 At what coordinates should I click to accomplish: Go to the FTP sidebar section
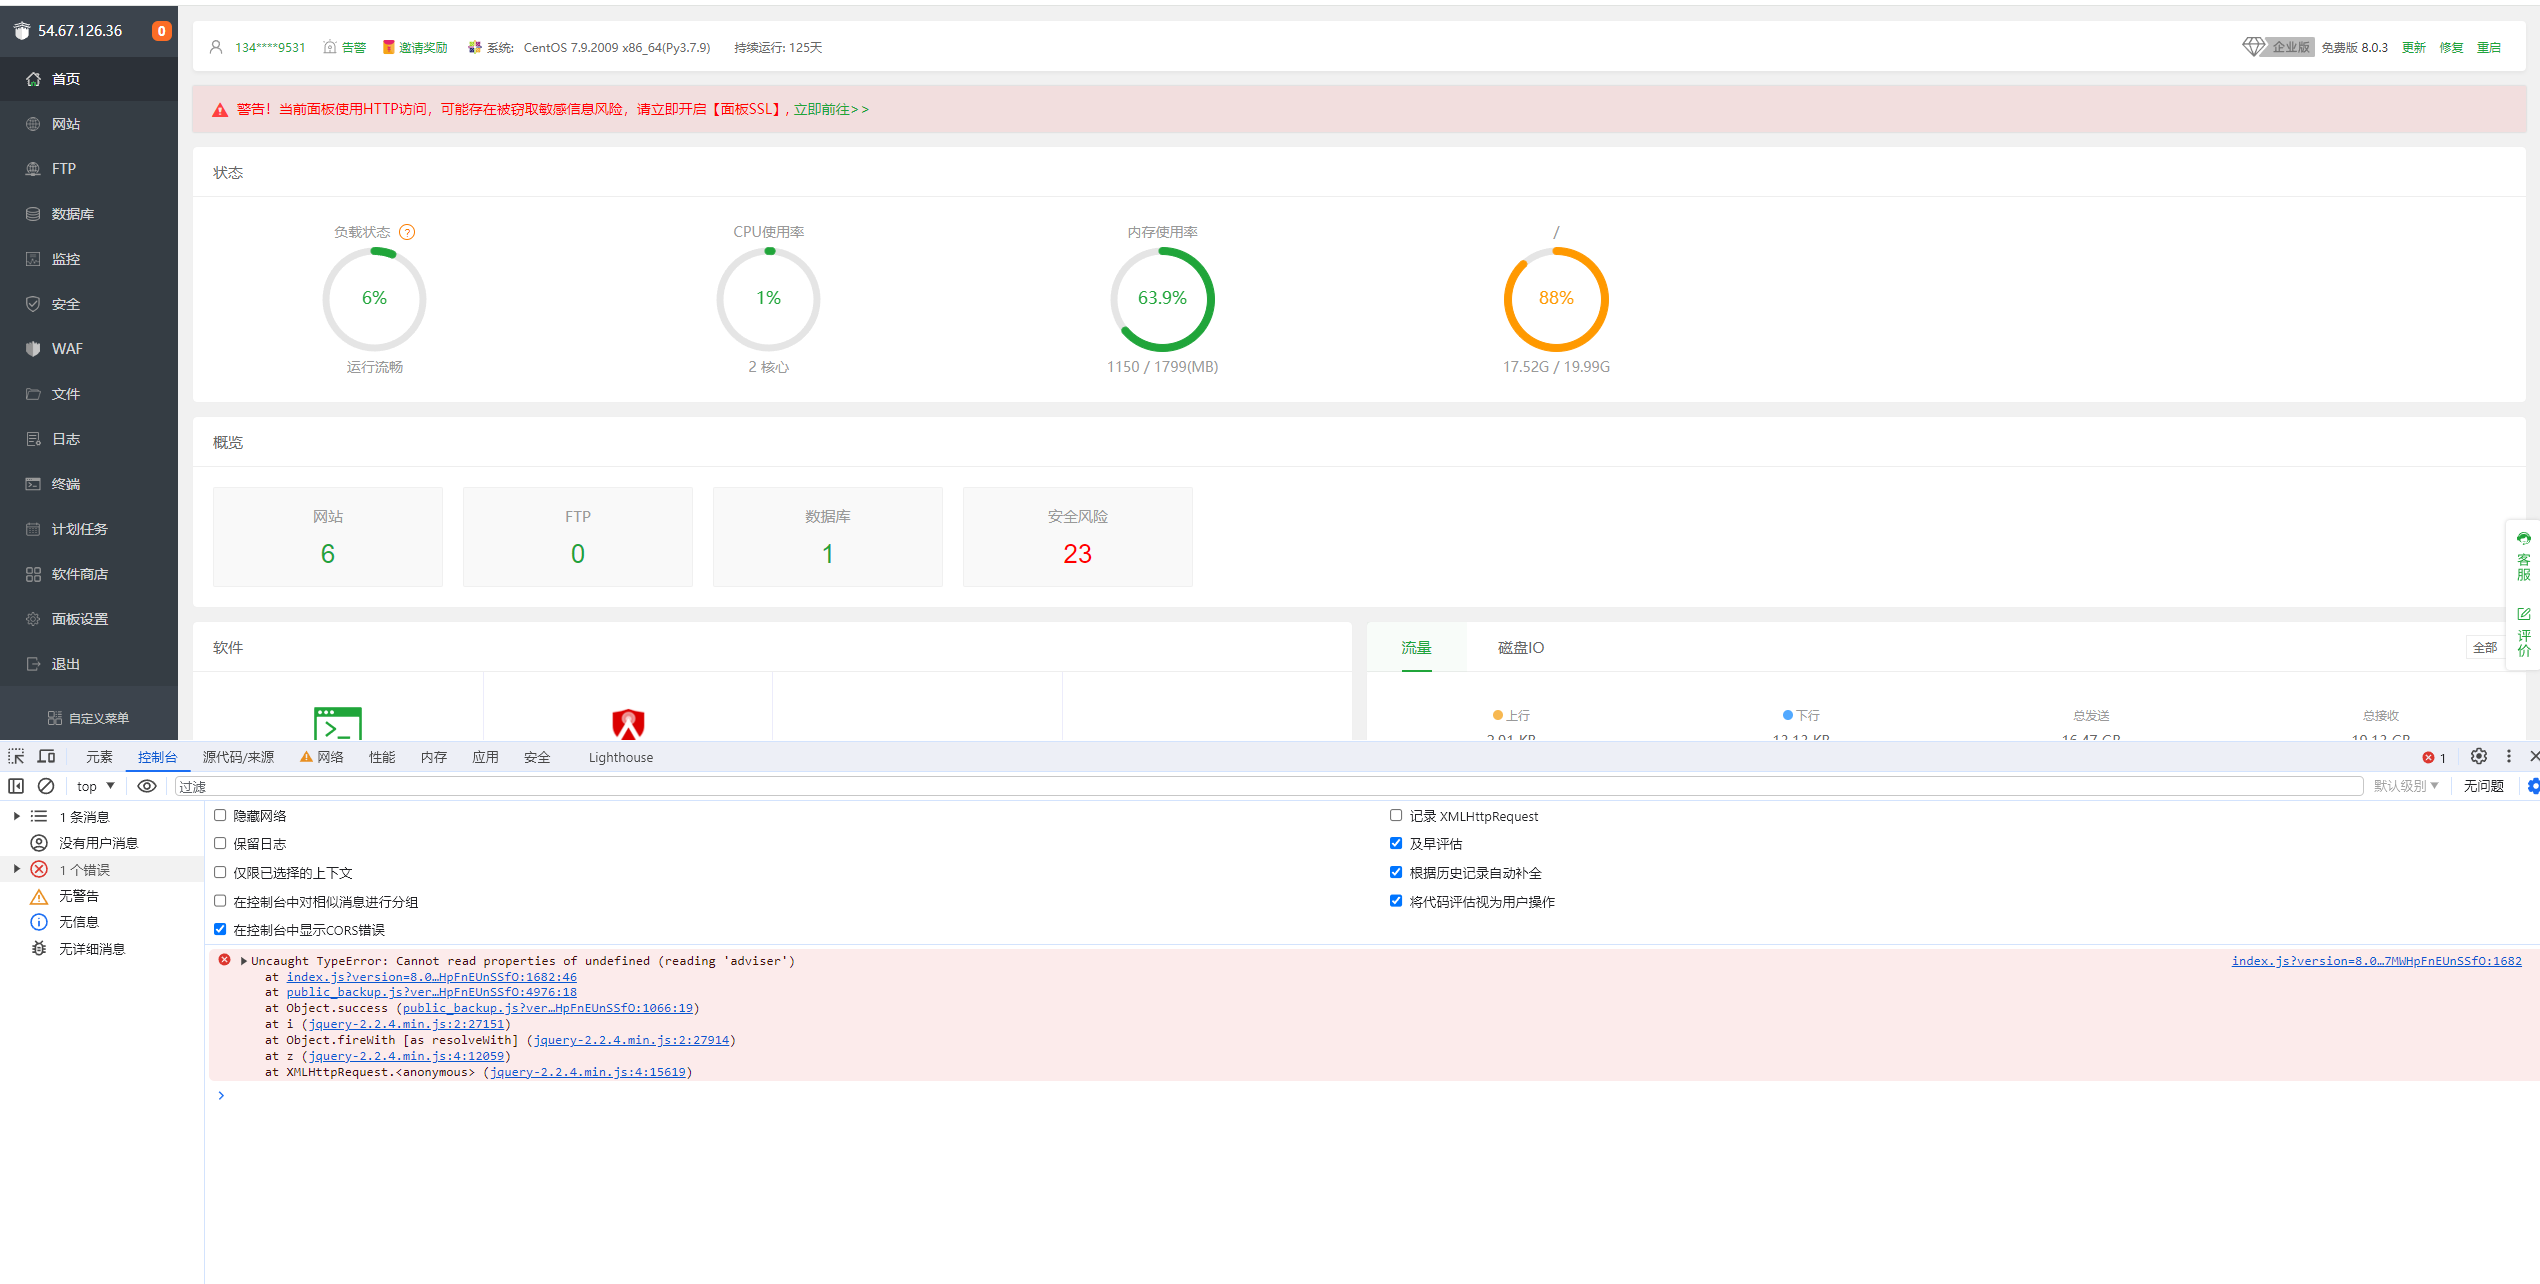[x=88, y=169]
